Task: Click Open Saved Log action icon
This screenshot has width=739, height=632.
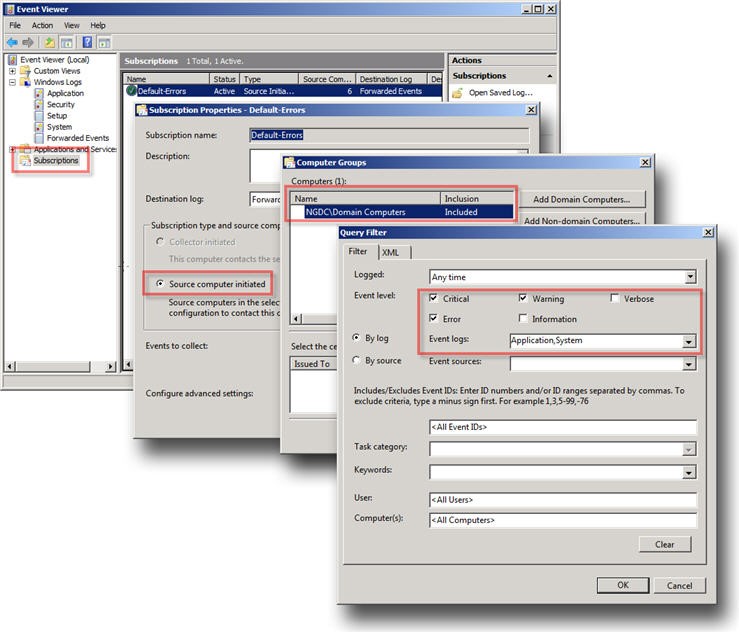Action: pos(458,93)
